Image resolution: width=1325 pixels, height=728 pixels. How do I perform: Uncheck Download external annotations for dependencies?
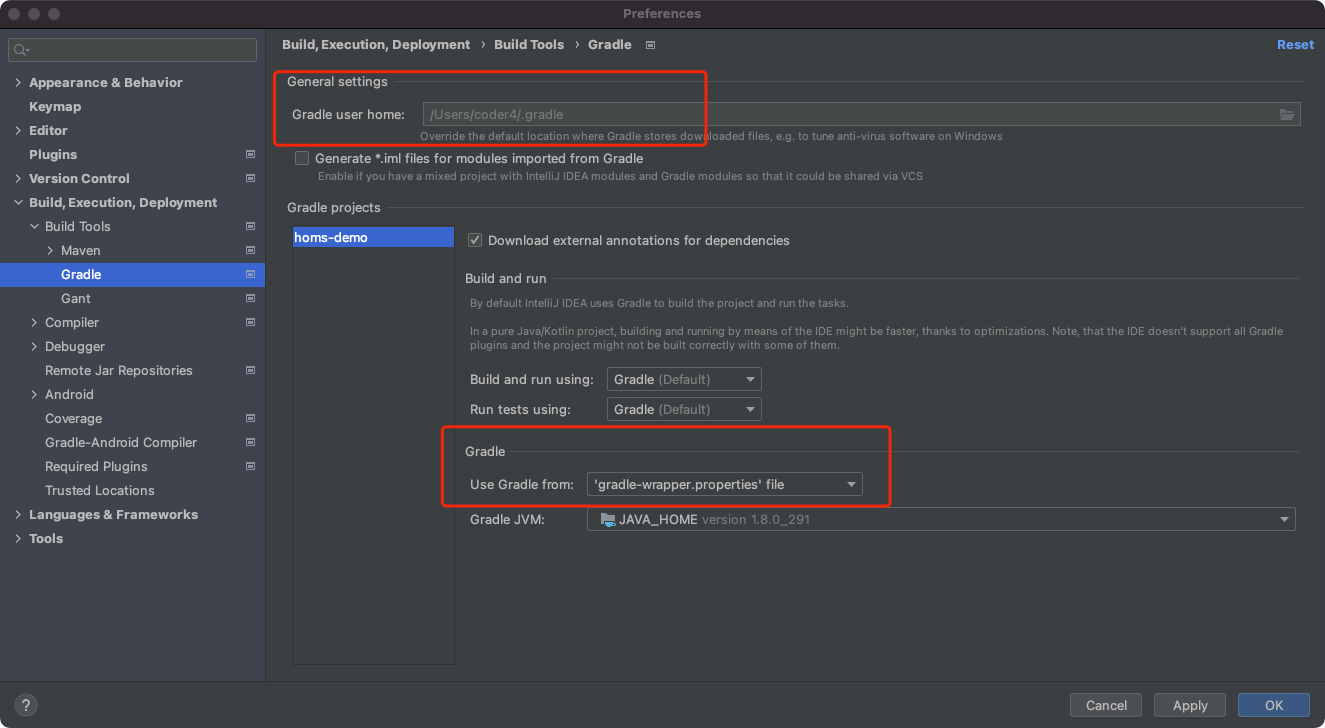(x=475, y=240)
